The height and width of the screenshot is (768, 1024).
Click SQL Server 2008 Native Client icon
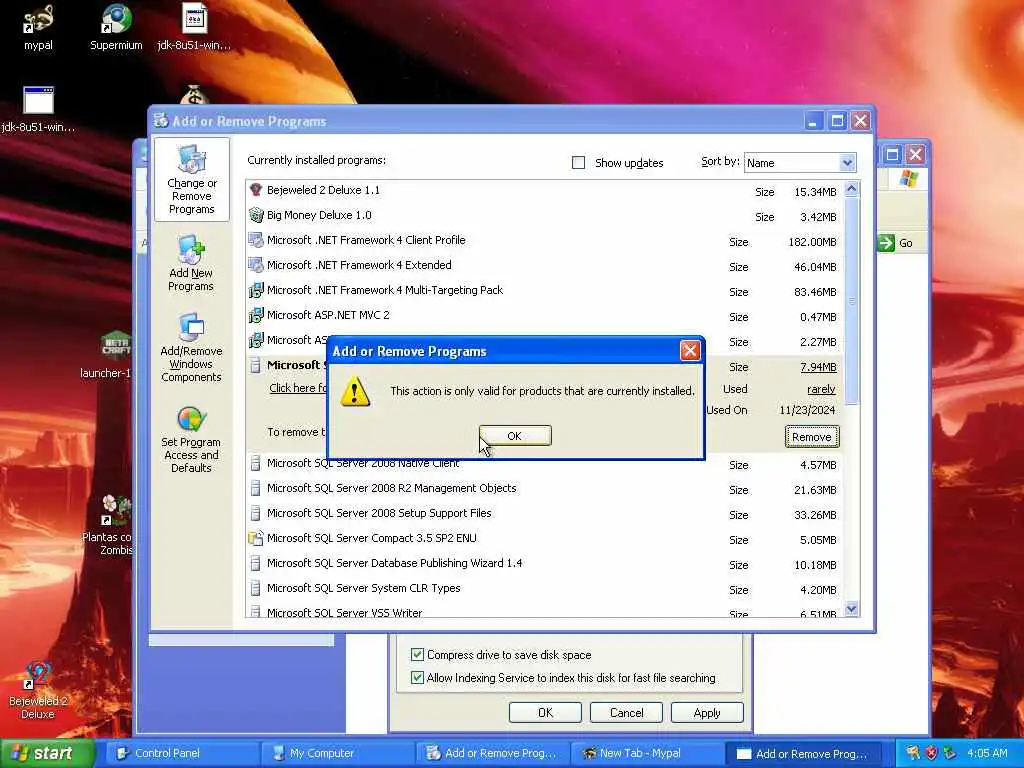[256, 464]
